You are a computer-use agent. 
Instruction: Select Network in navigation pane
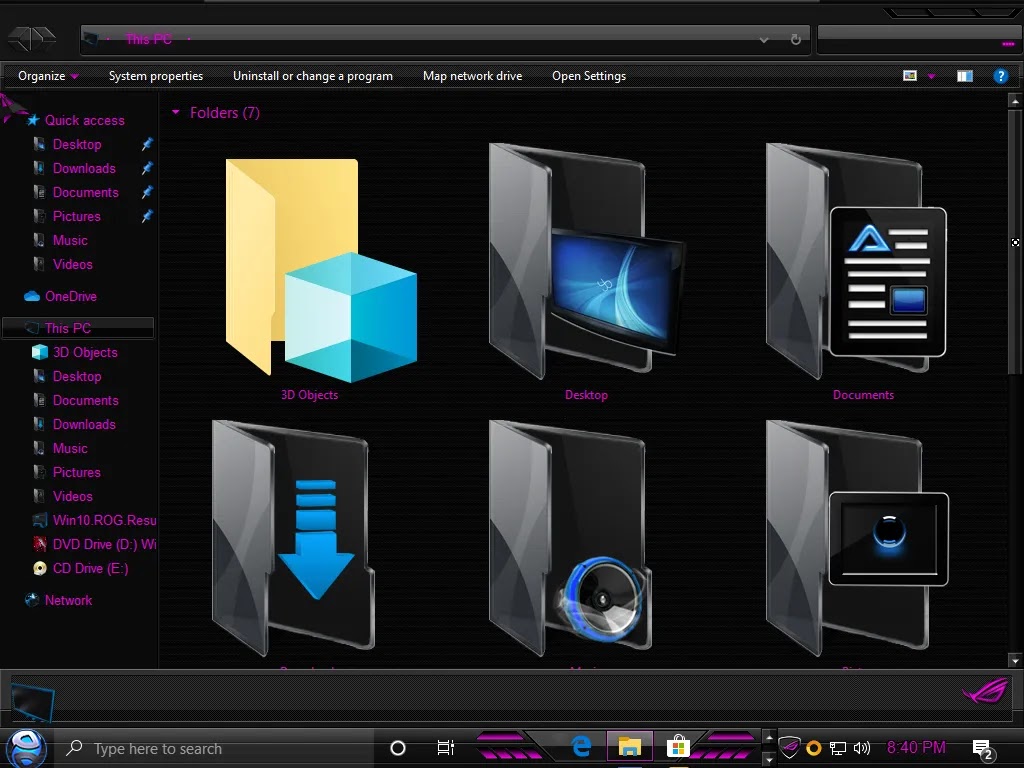(x=68, y=600)
